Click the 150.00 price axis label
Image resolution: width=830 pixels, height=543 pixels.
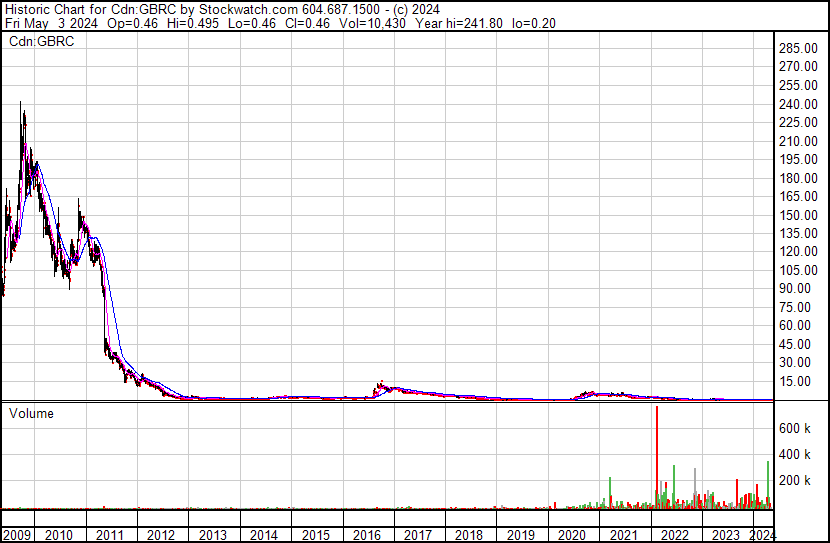[x=800, y=215]
